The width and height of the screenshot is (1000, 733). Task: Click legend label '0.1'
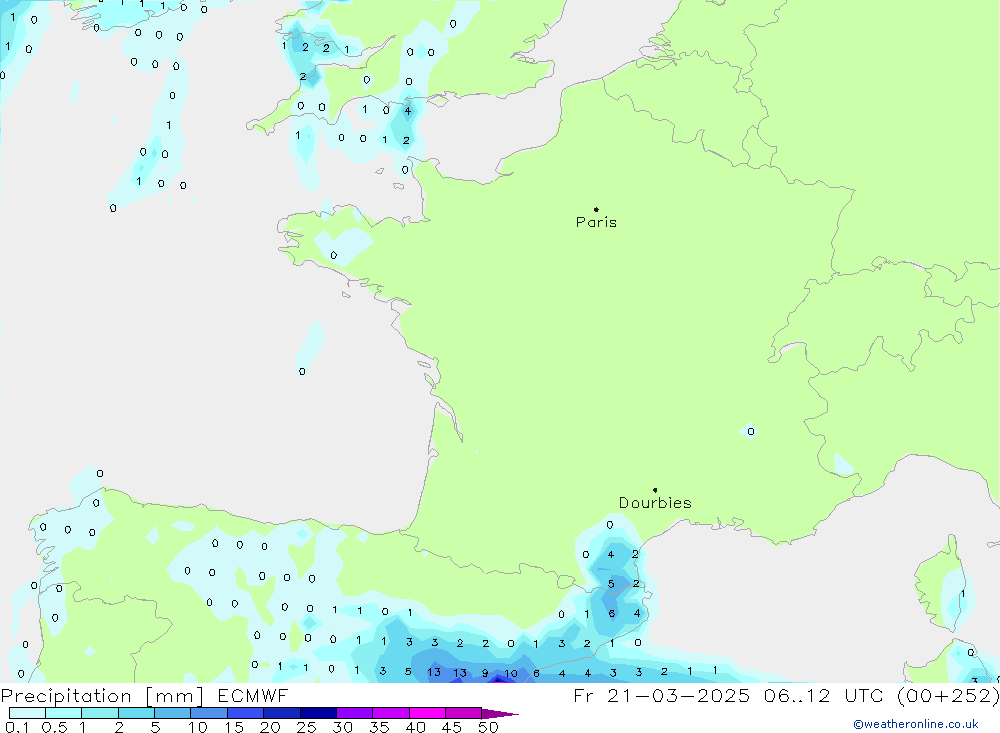pyautogui.click(x=17, y=727)
